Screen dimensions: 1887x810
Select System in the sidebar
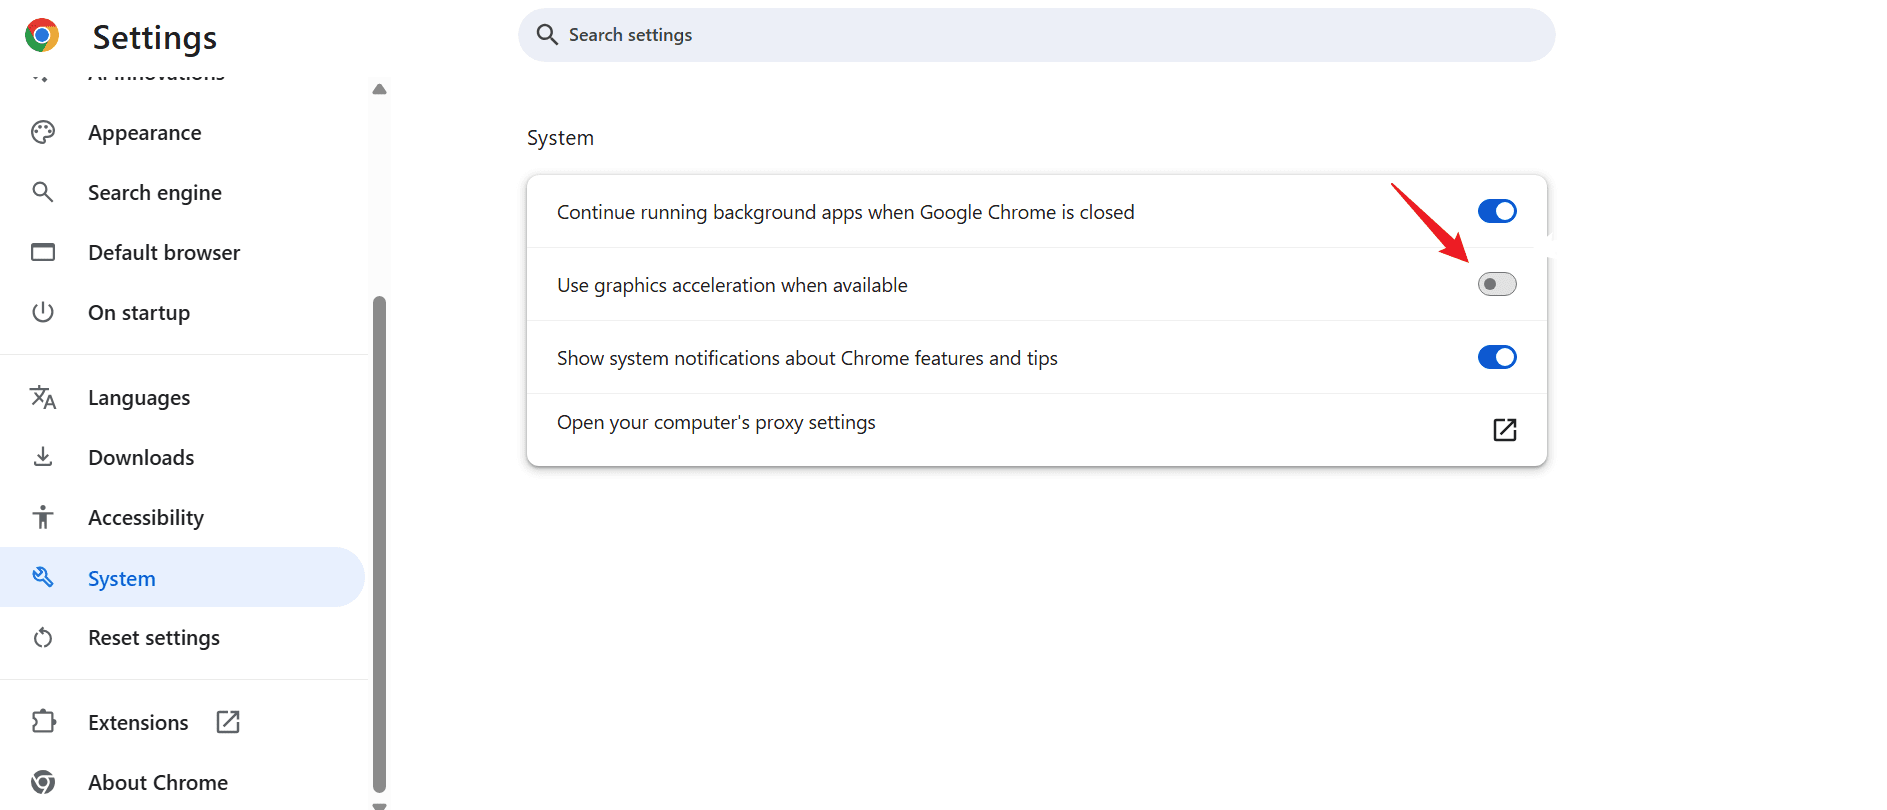point(122,578)
